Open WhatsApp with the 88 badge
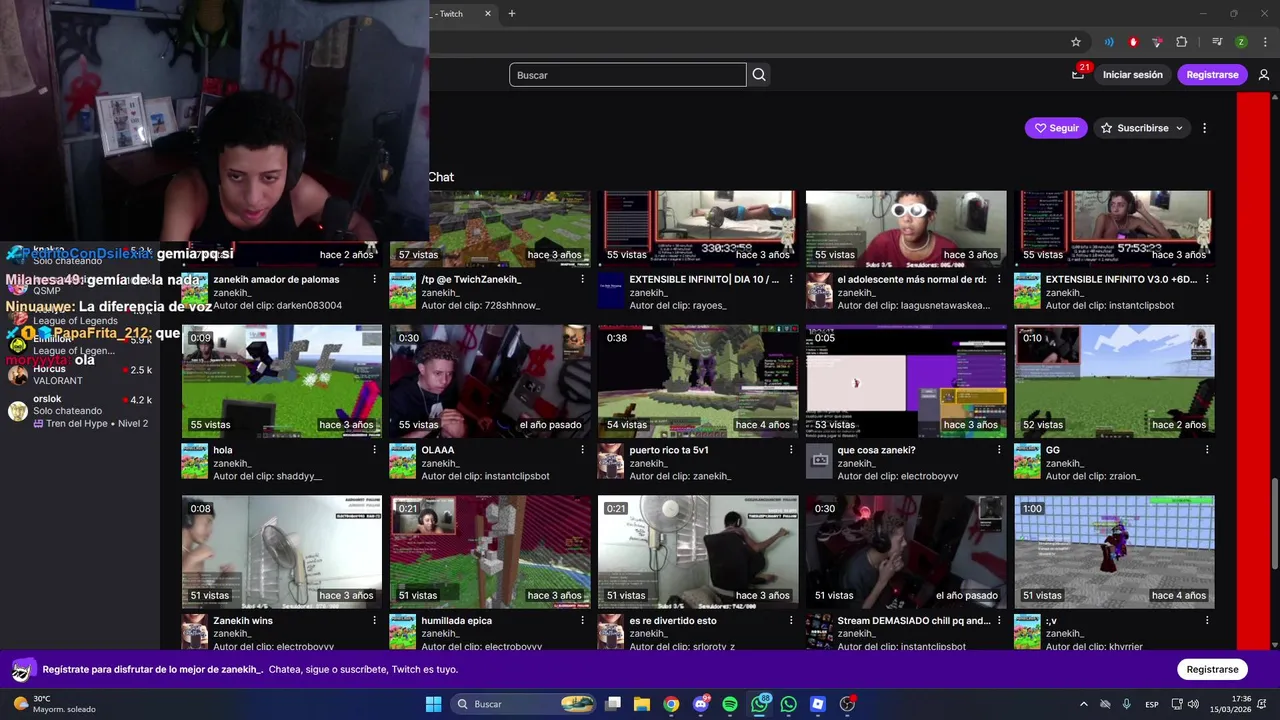The image size is (1280, 720). 760,704
